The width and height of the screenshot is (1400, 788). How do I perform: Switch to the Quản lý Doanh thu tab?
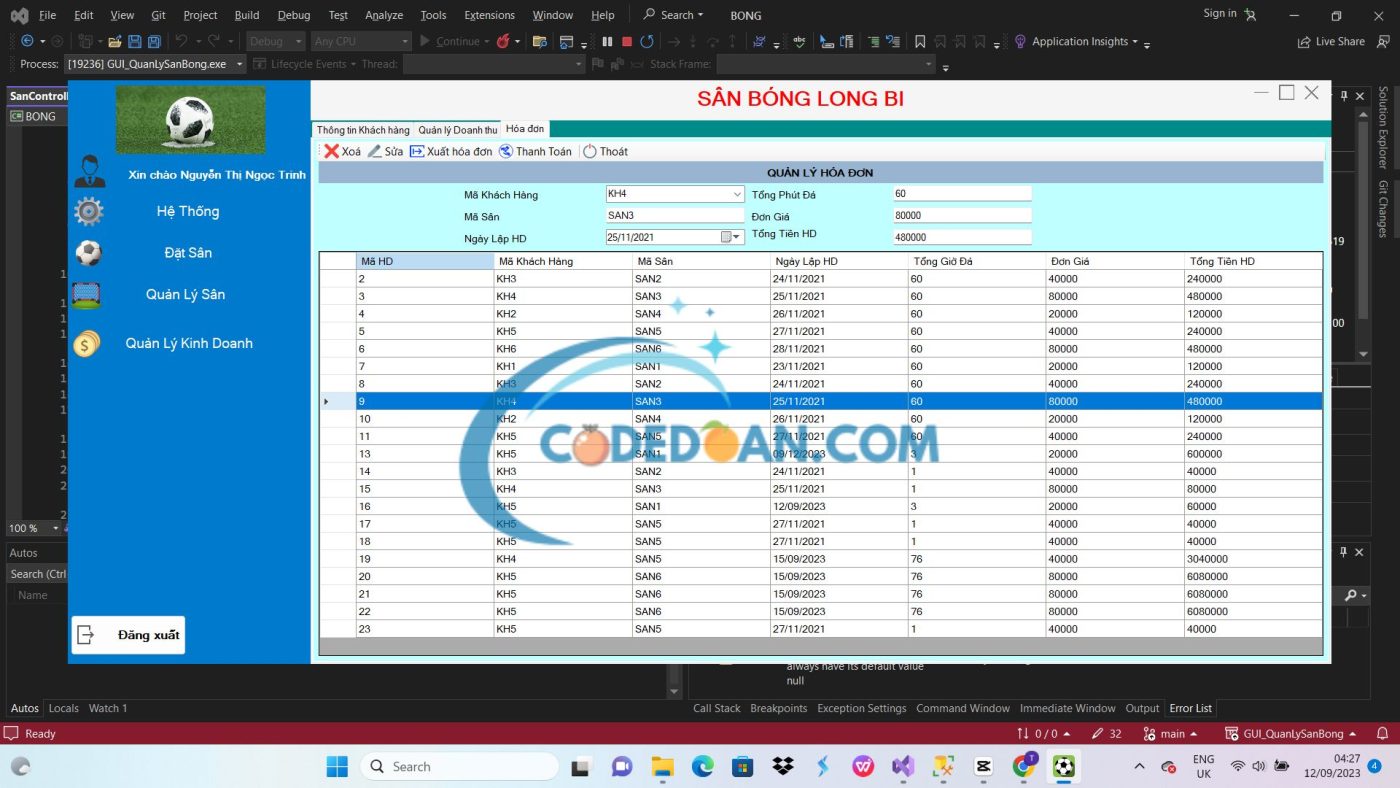(457, 130)
